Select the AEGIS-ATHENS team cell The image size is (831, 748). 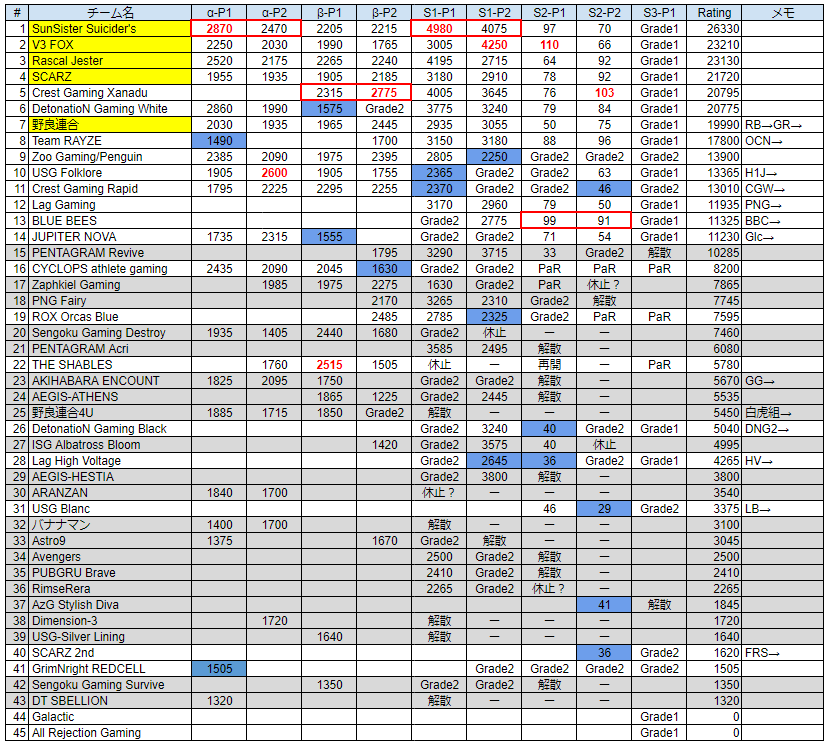[x=110, y=397]
